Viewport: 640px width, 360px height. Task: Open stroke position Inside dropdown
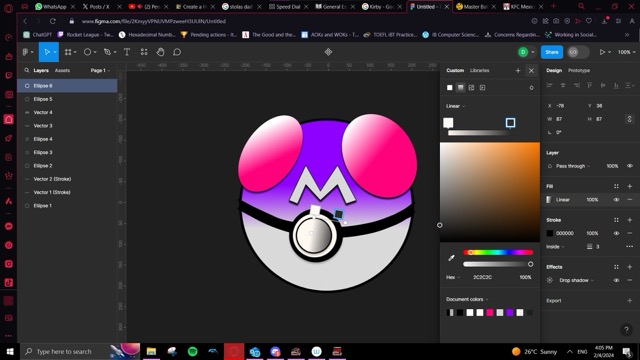point(555,247)
